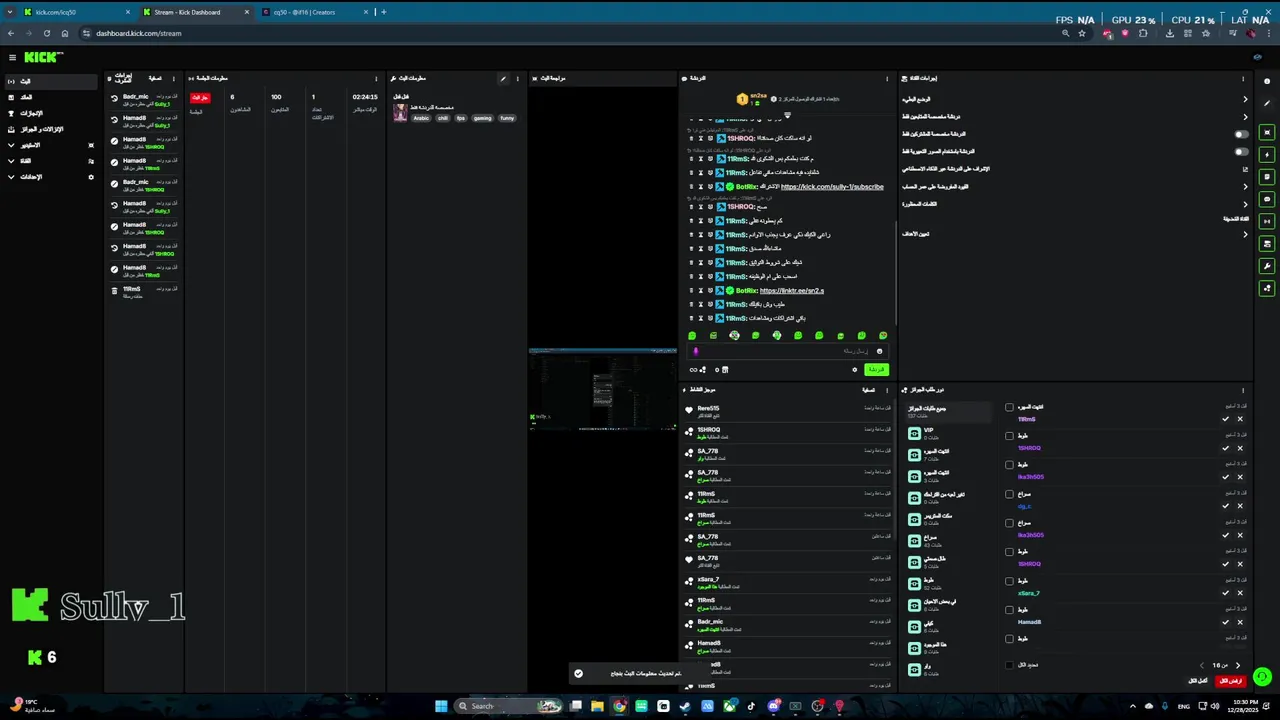Expand followers-only chat chevron in channel actions
The width and height of the screenshot is (1280, 720).
(x=1245, y=116)
